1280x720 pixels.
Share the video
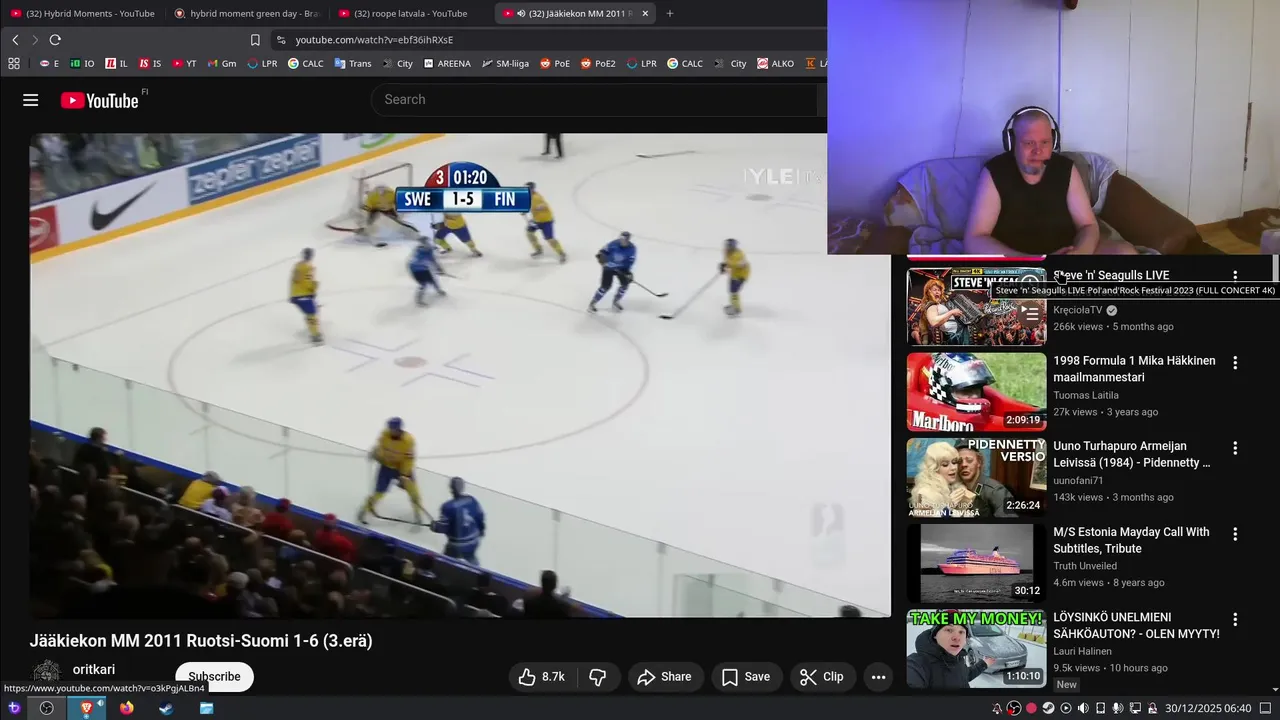pyautogui.click(x=664, y=677)
